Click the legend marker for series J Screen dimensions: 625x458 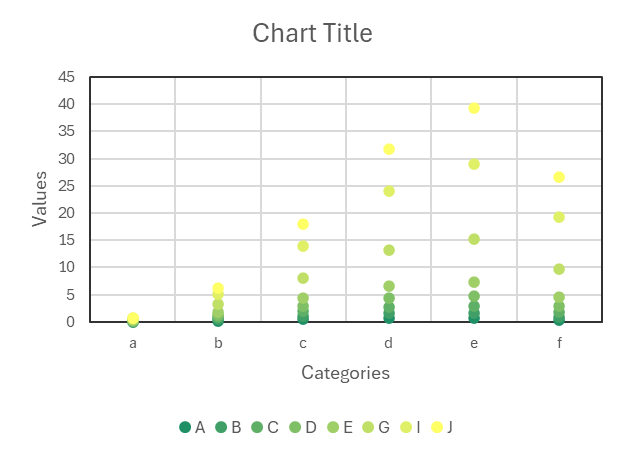click(436, 427)
